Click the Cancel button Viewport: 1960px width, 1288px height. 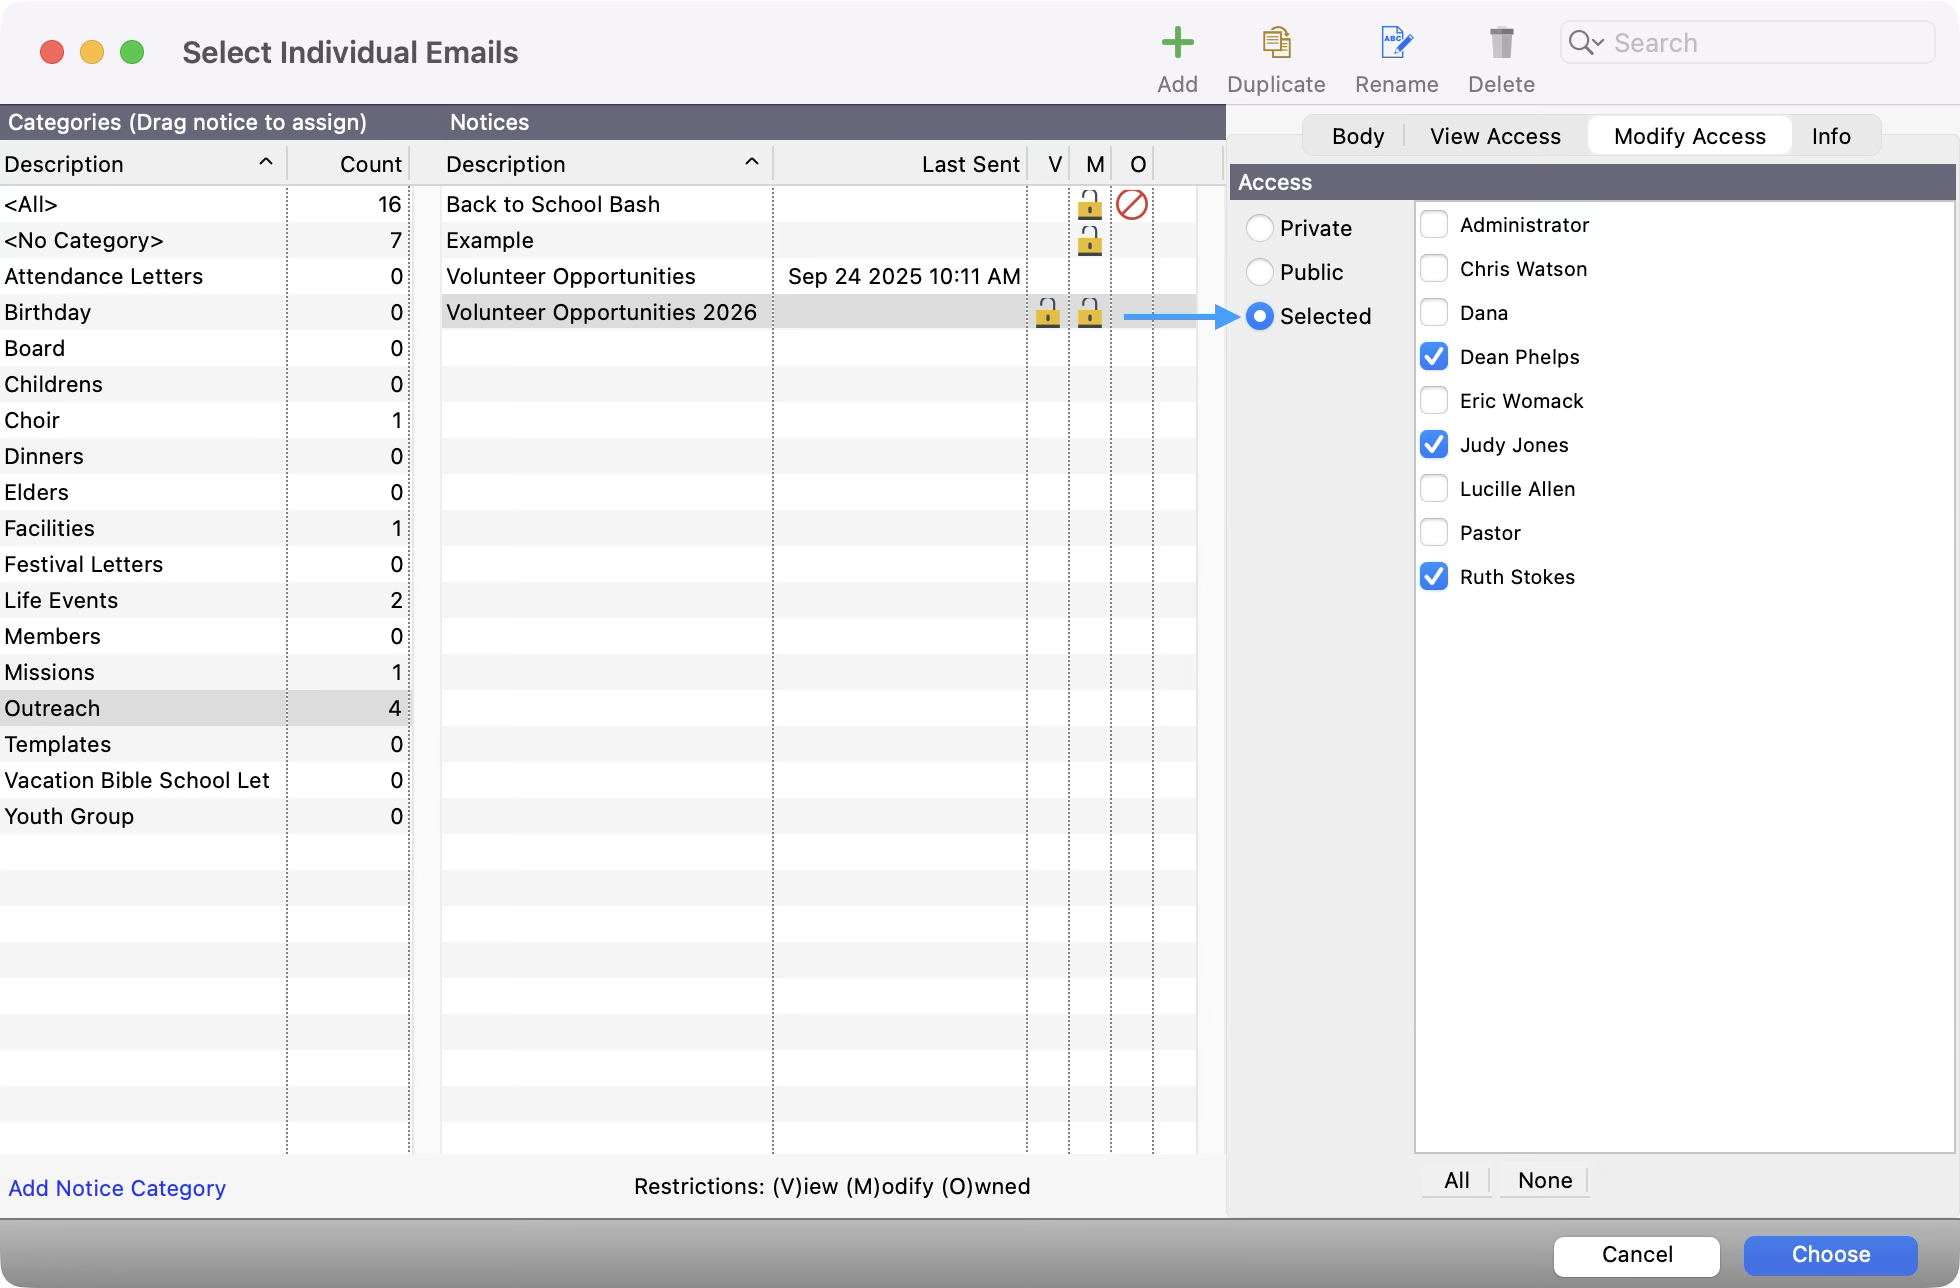pyautogui.click(x=1637, y=1255)
